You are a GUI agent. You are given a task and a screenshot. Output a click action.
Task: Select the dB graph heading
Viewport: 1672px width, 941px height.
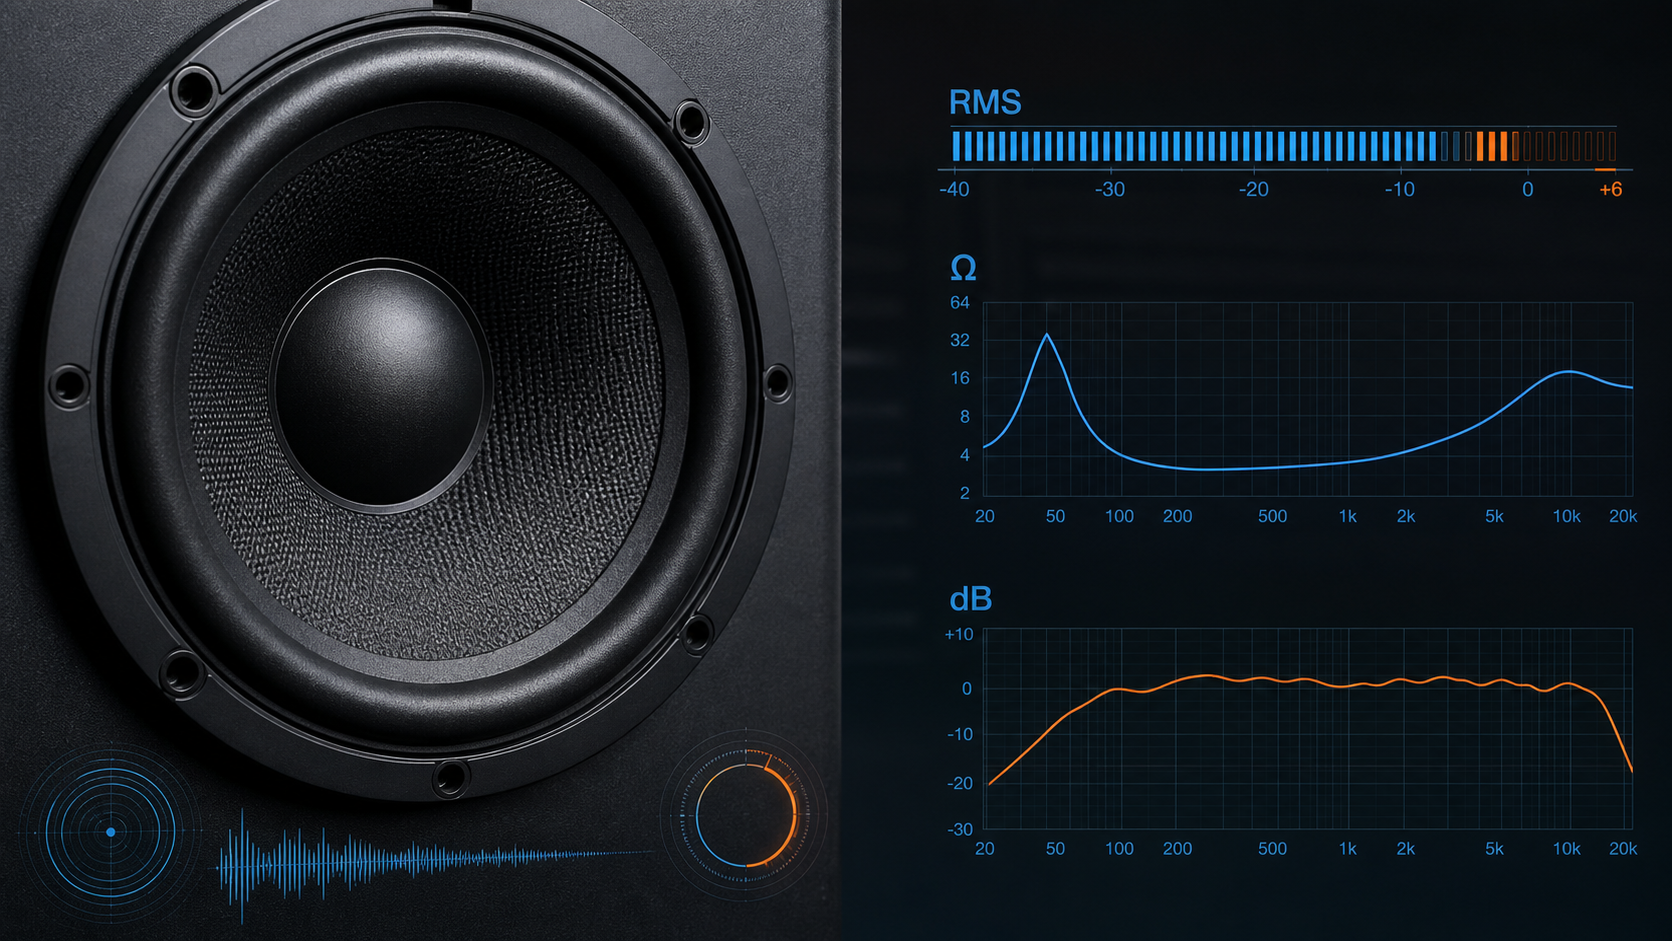coord(970,599)
